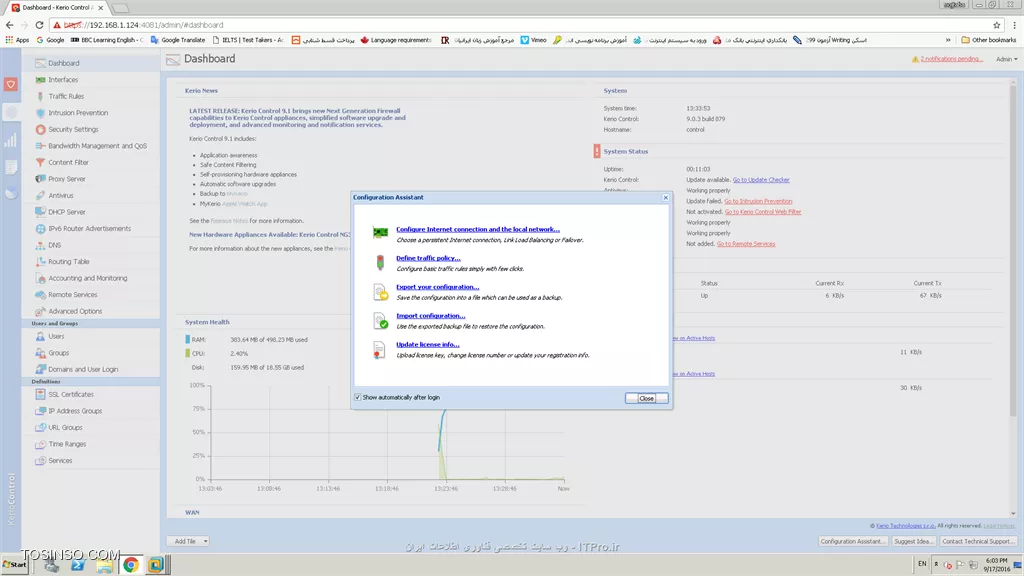This screenshot has width=1024, height=576.
Task: Bookmark this page with the star icon
Action: (997, 25)
